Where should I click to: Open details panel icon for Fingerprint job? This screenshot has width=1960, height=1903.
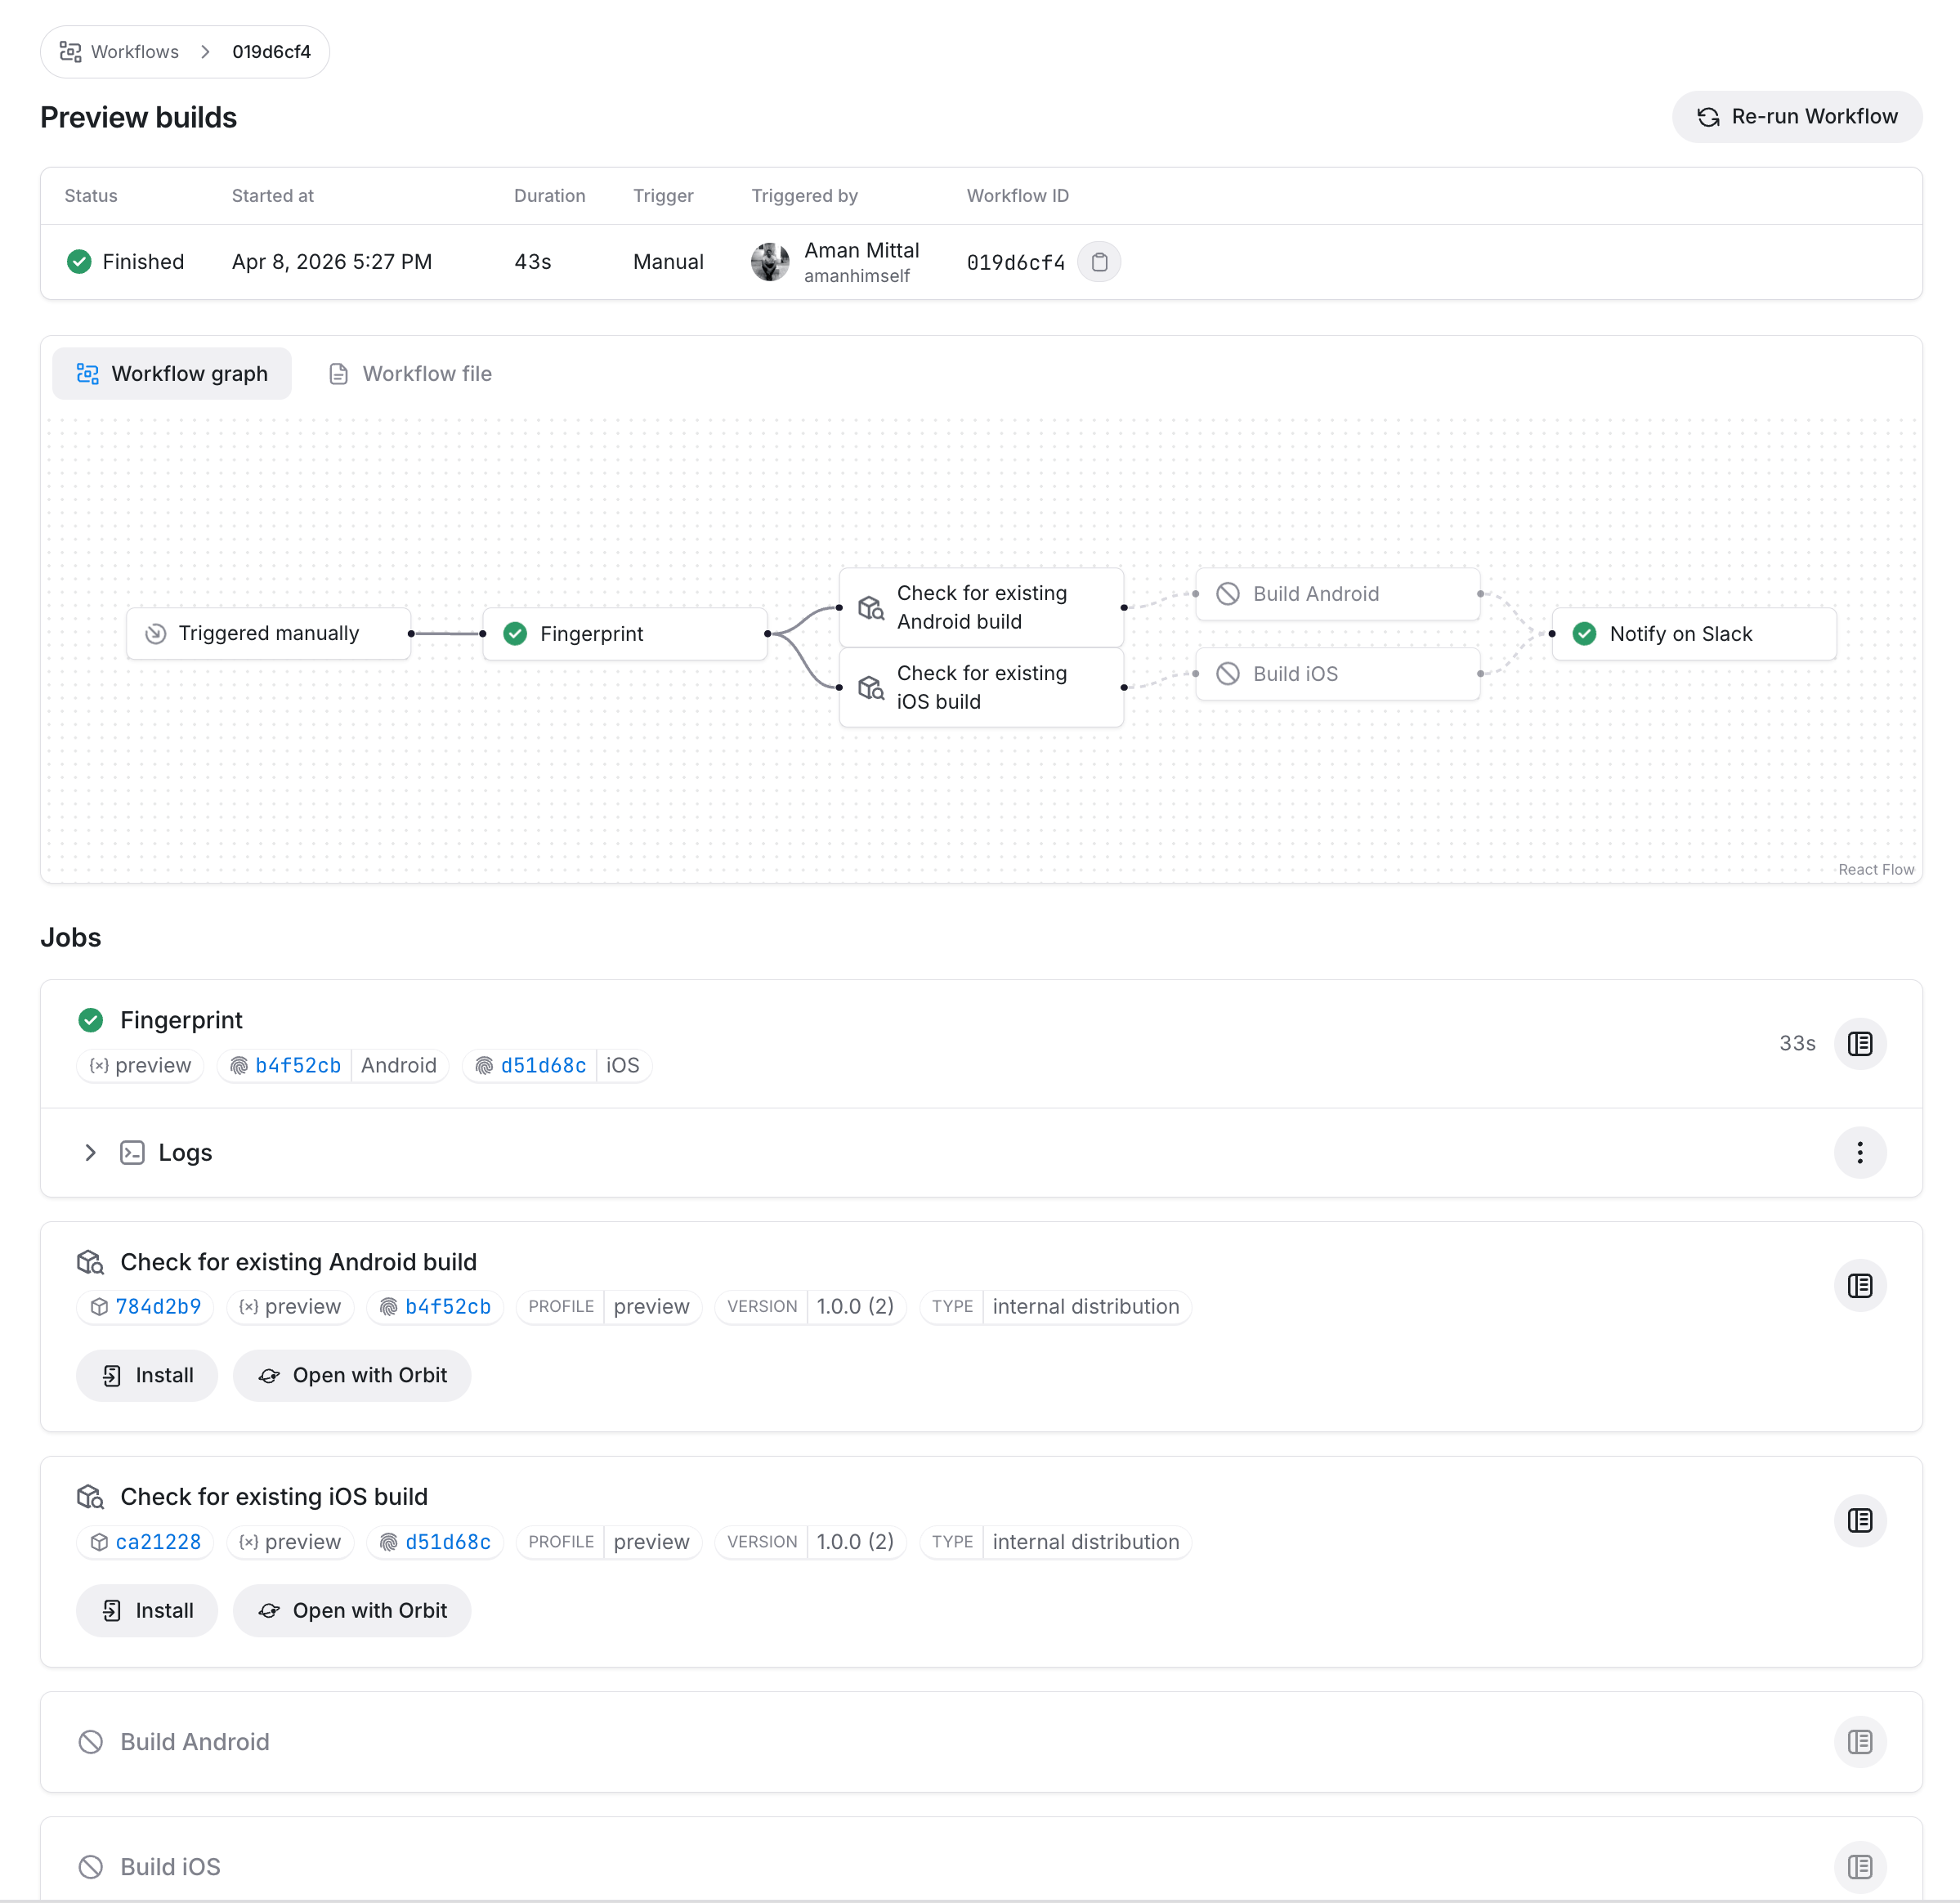pos(1860,1044)
